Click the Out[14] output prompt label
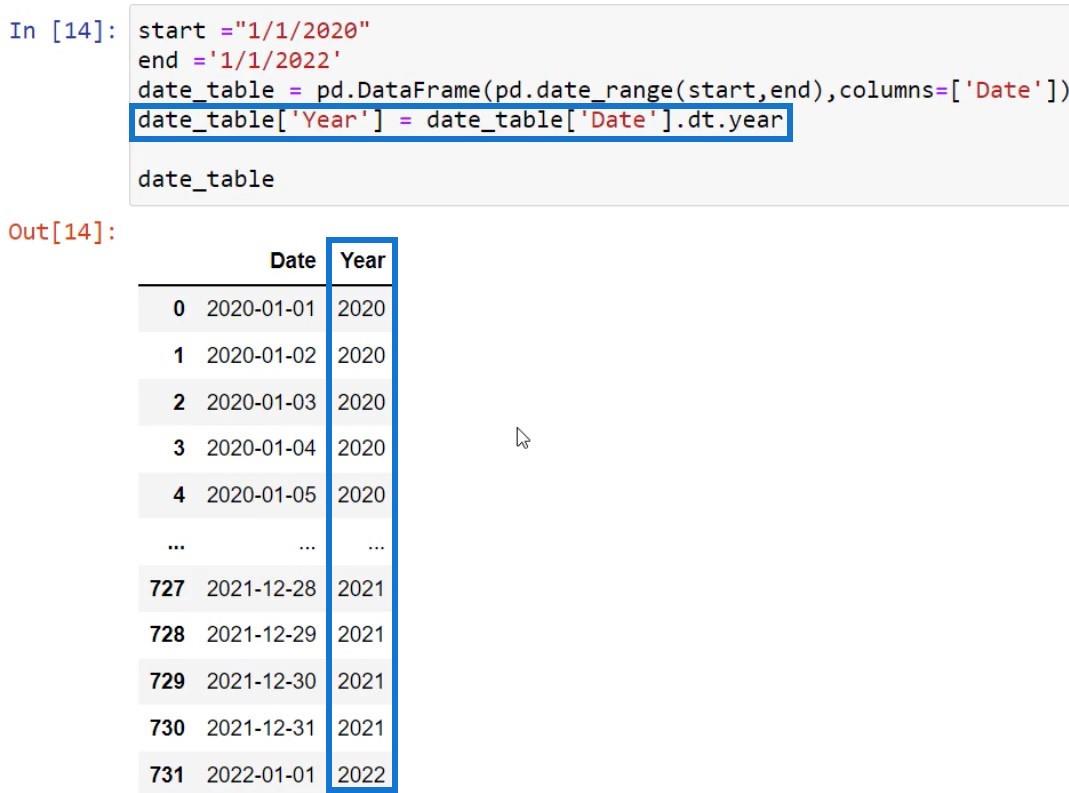The height and width of the screenshot is (793, 1069). tap(63, 232)
